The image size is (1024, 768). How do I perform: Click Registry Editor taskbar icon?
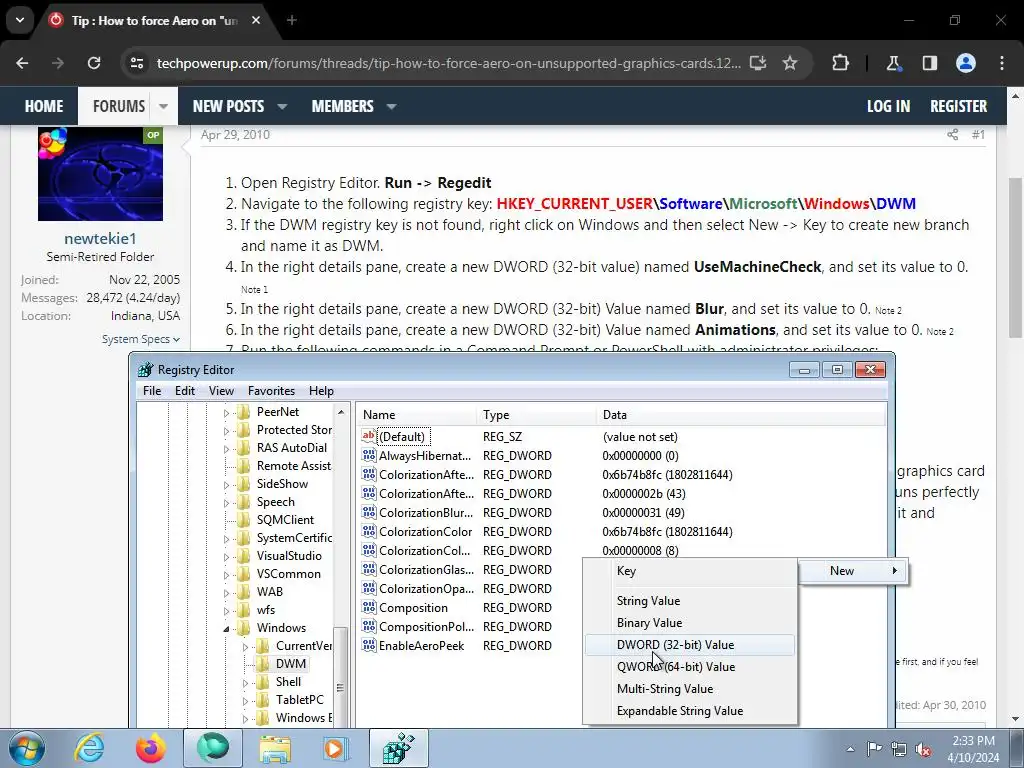tap(398, 748)
